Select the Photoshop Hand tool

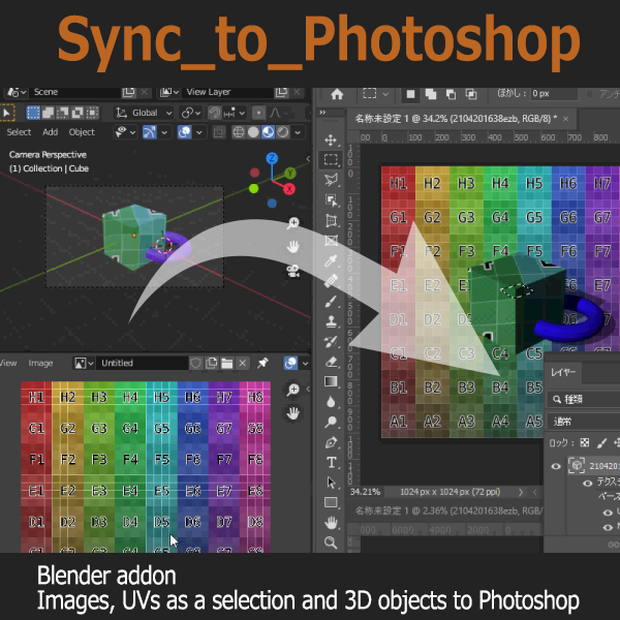pos(331,523)
